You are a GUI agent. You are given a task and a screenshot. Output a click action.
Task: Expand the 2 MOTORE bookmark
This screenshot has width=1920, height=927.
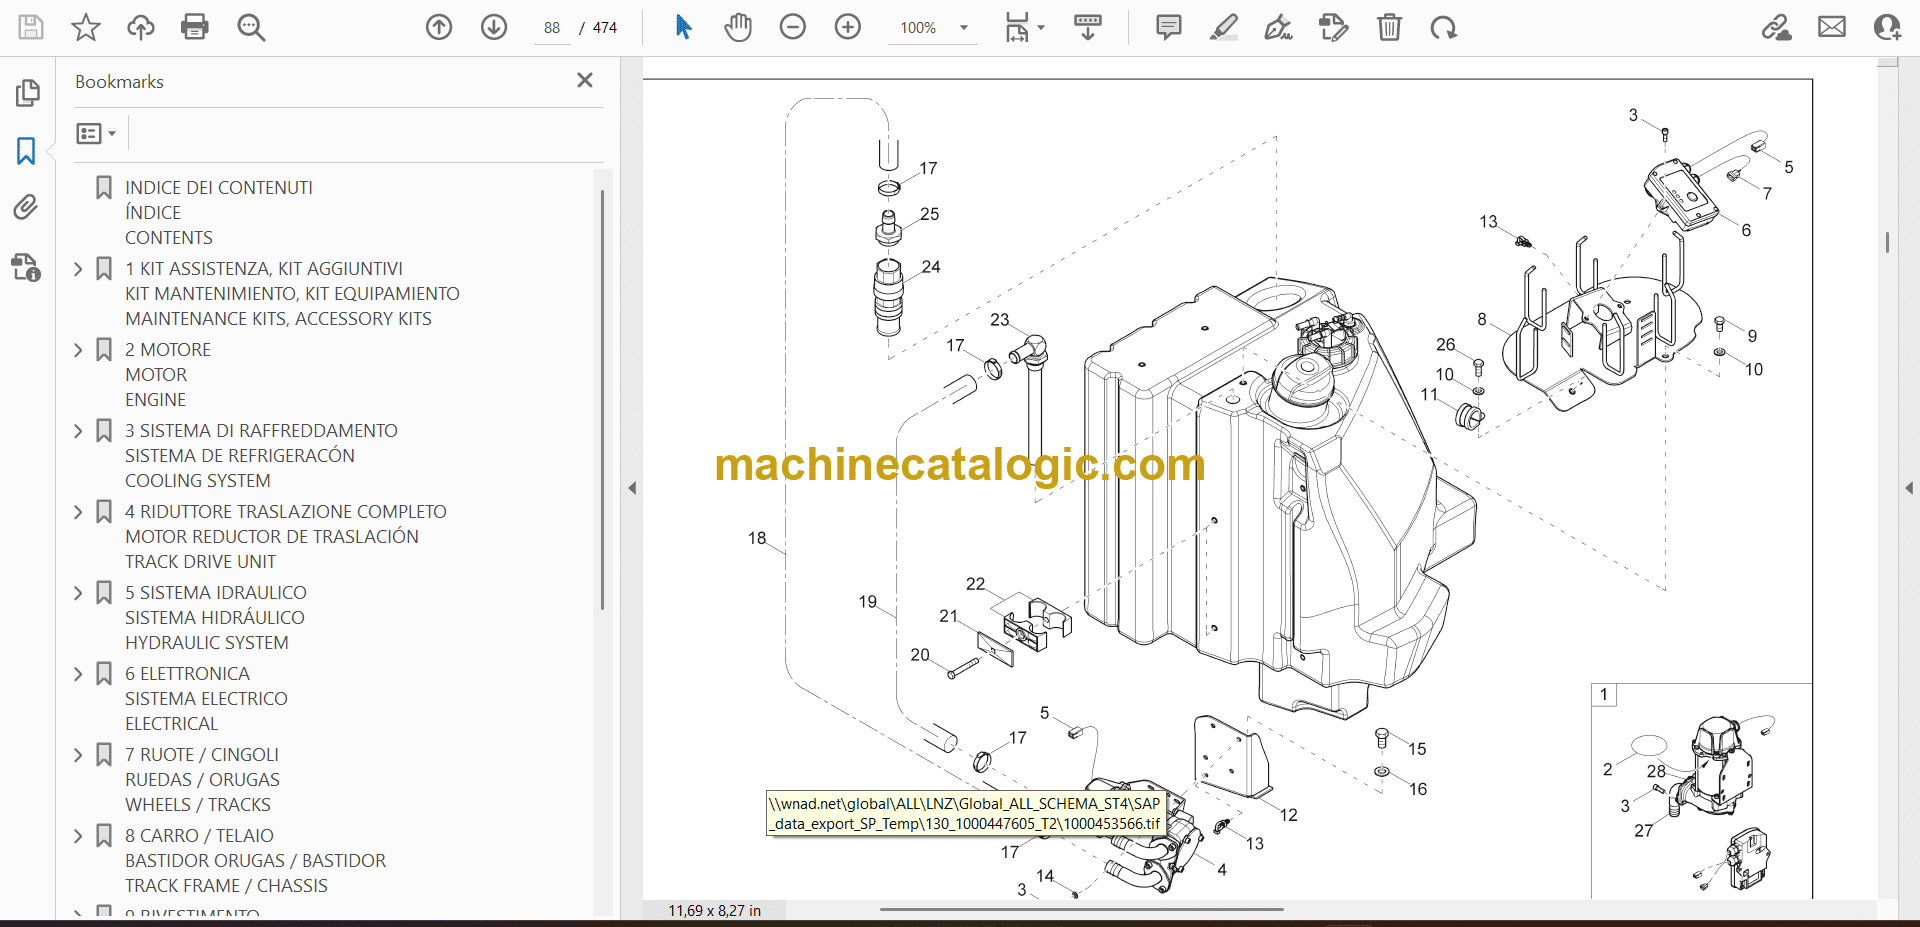click(x=79, y=350)
